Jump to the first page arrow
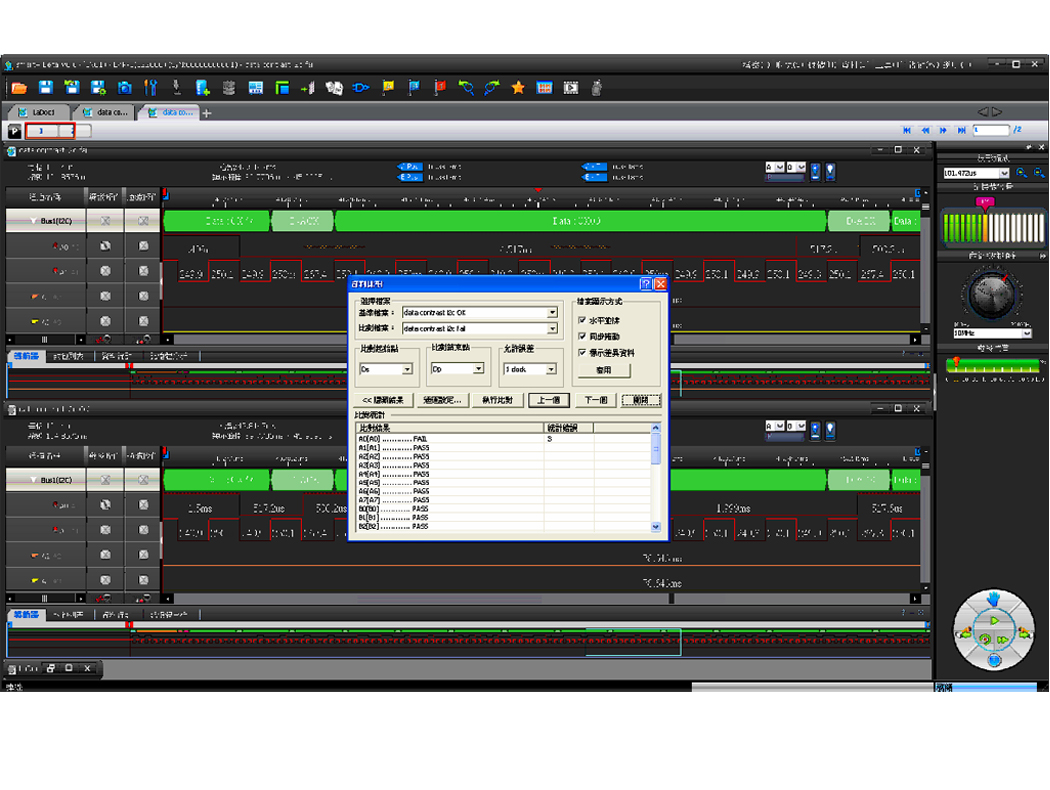The height and width of the screenshot is (790, 1050). 907,130
